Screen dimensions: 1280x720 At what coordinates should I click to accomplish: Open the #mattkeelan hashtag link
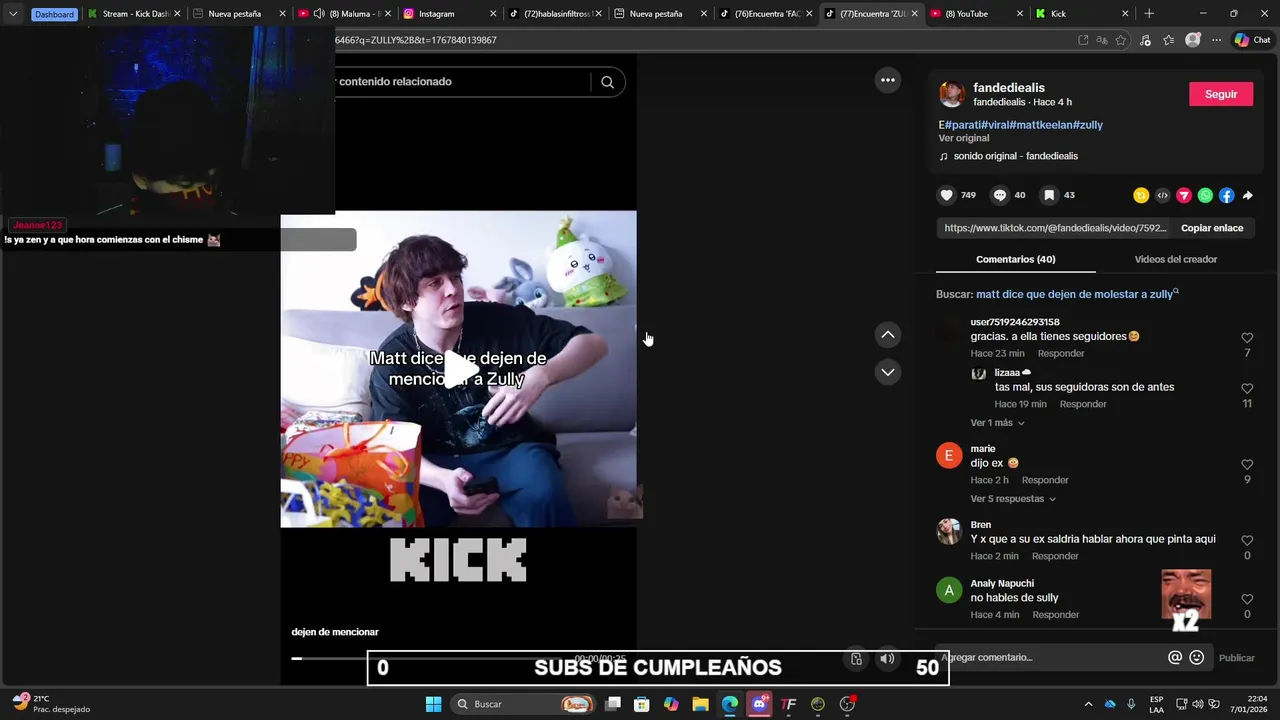pyautogui.click(x=1041, y=125)
